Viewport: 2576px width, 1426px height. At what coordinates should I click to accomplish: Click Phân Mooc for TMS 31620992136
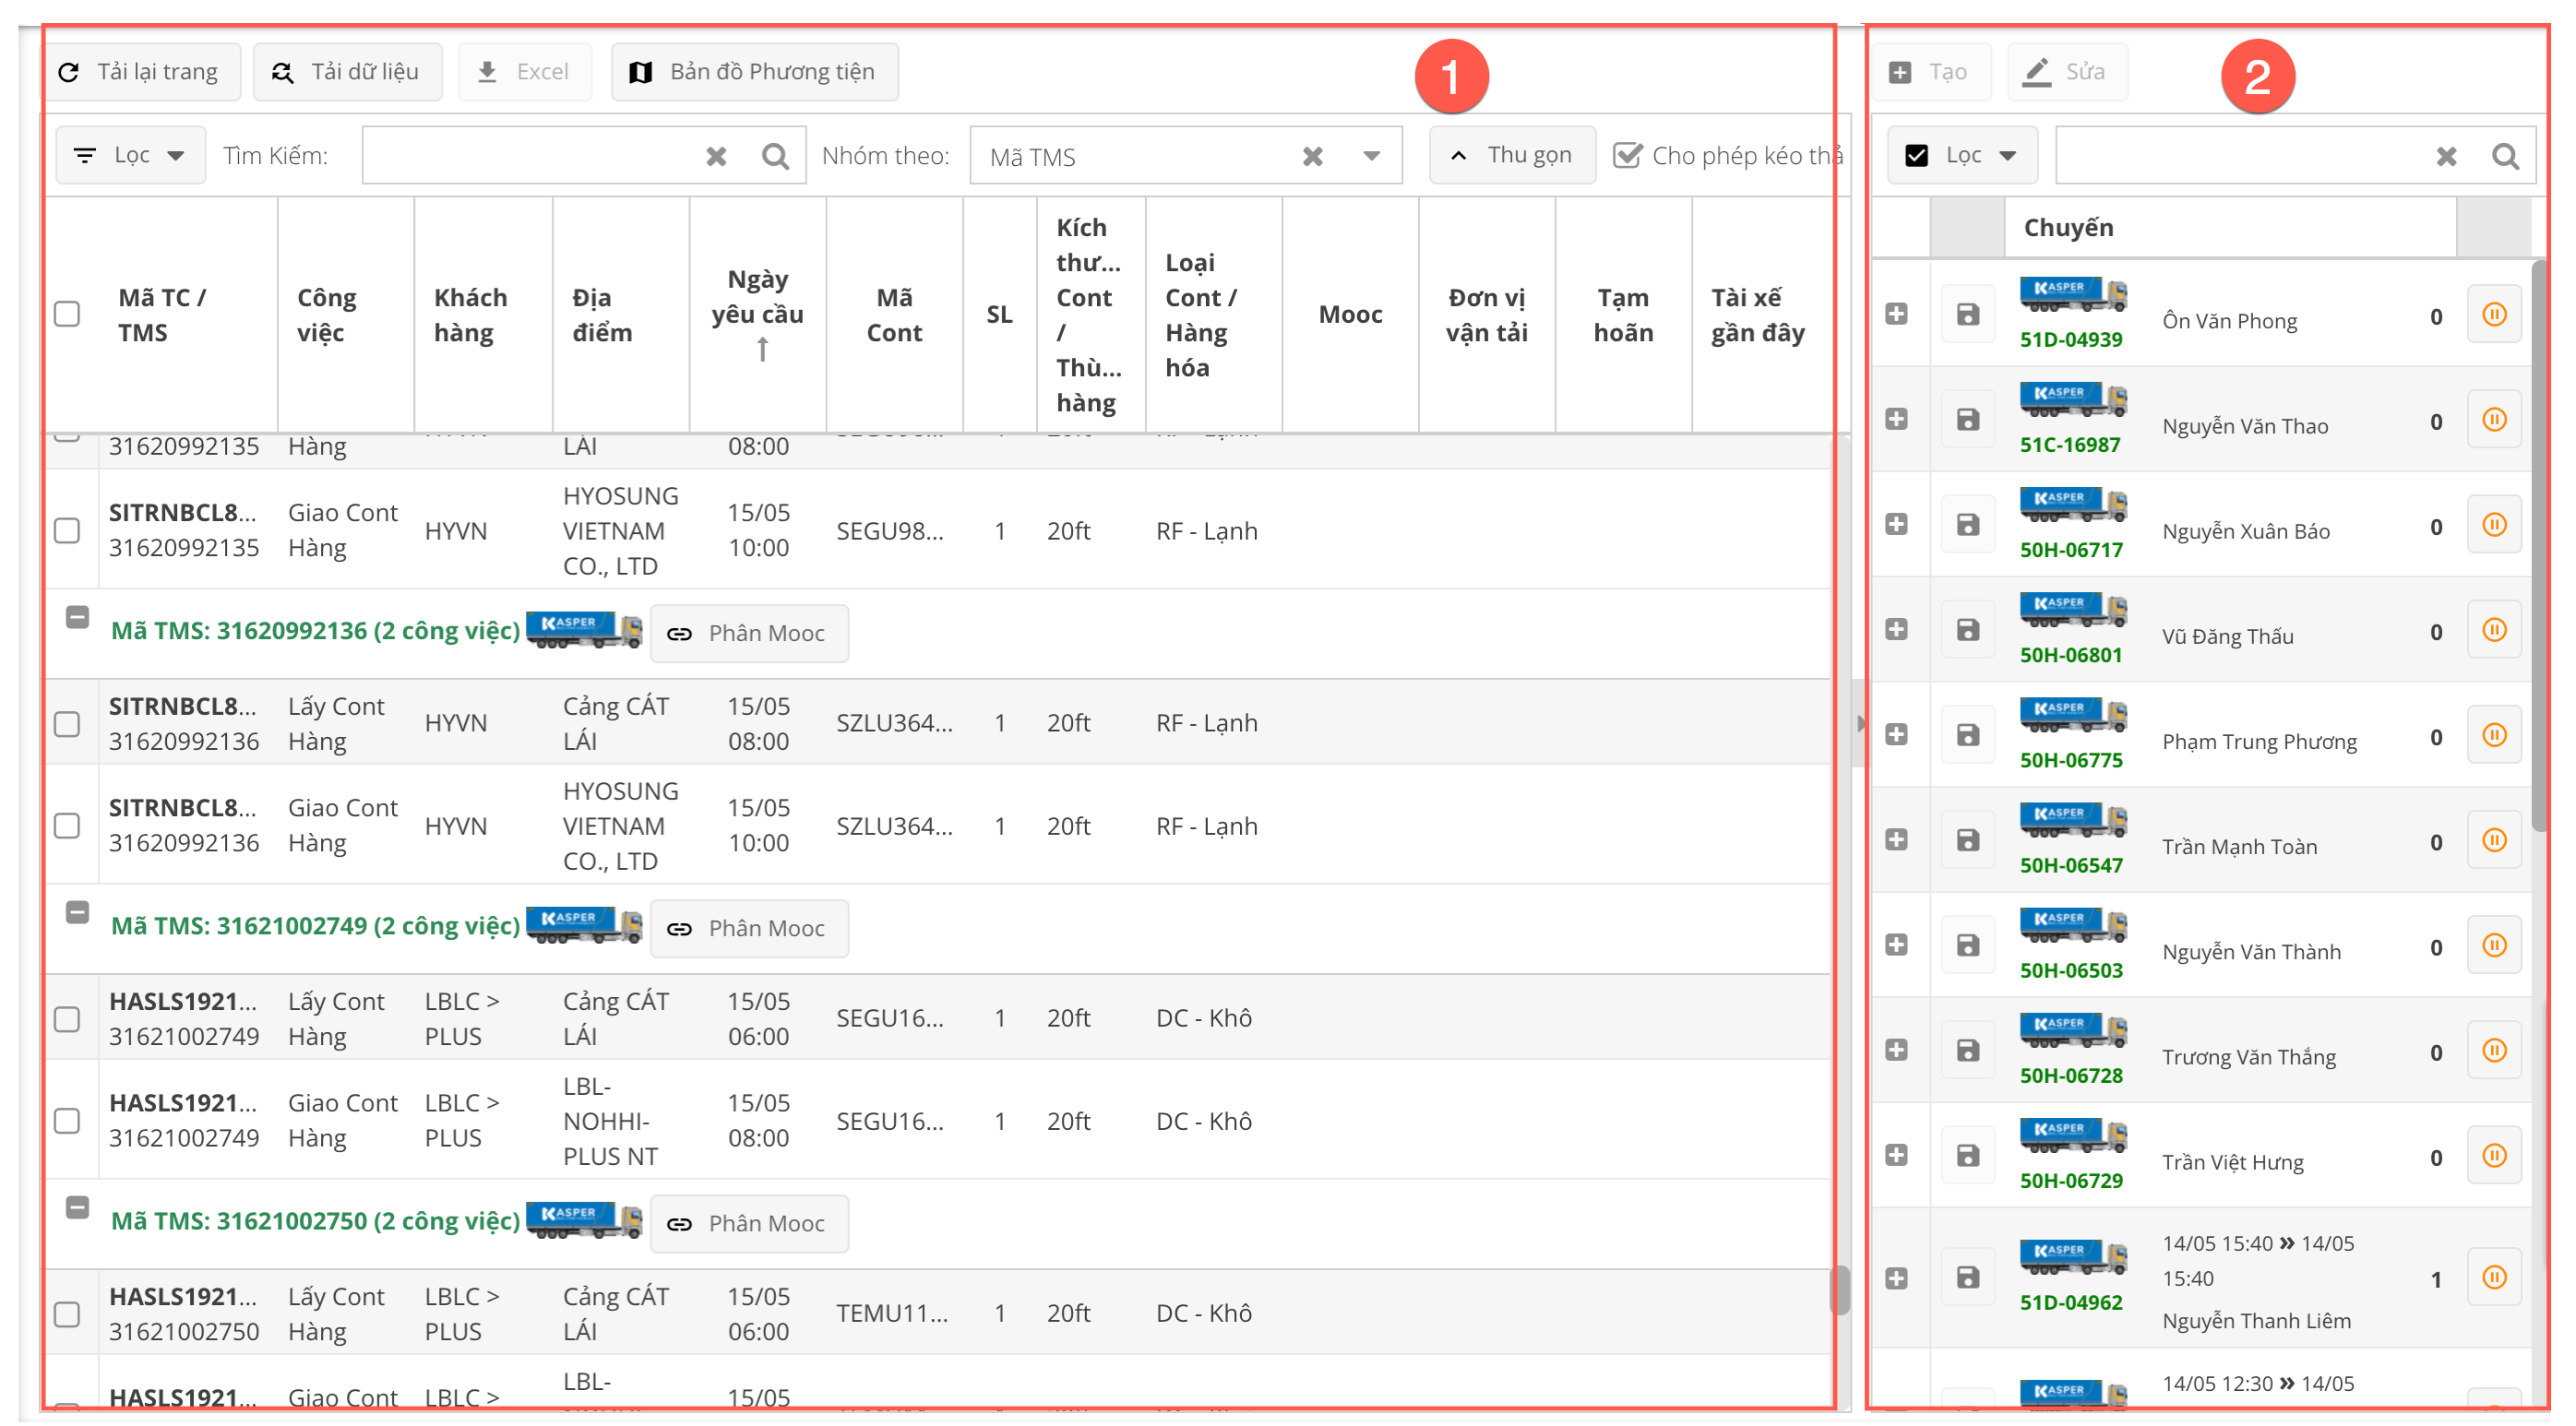pos(749,633)
